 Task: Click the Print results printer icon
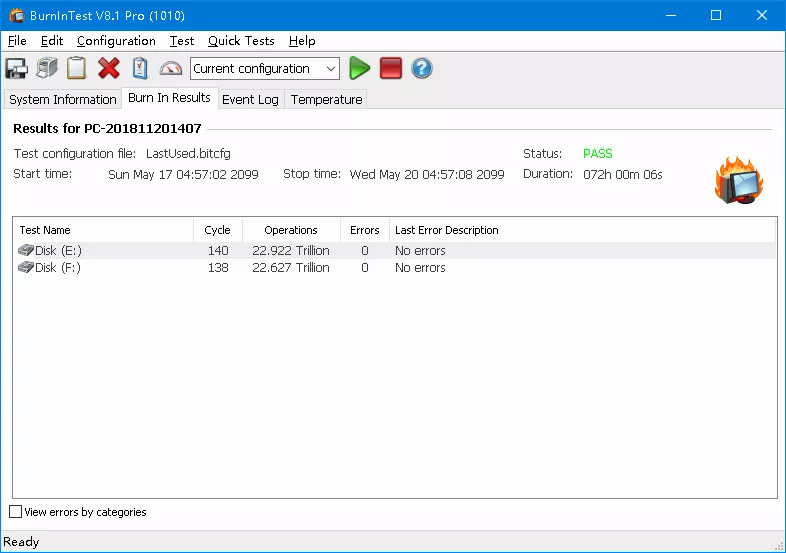point(46,69)
